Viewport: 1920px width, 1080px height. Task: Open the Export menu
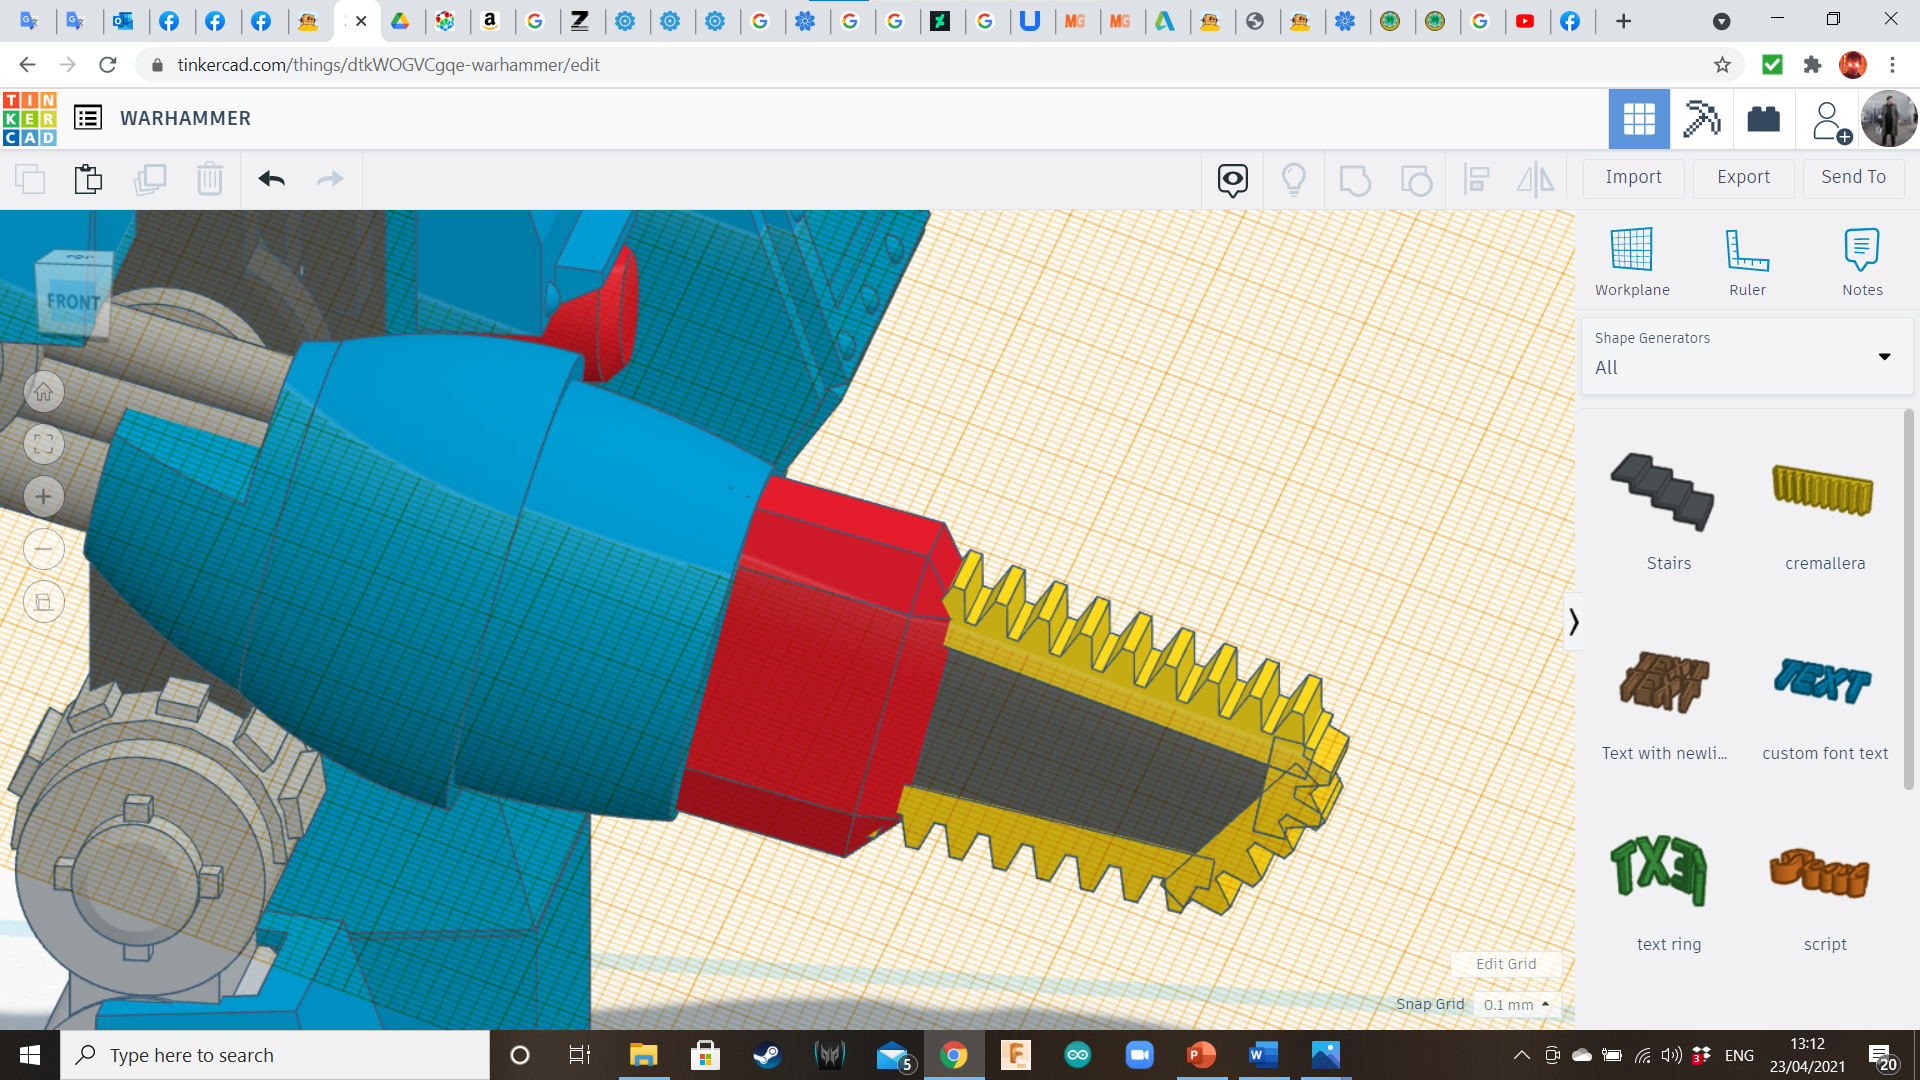point(1743,177)
